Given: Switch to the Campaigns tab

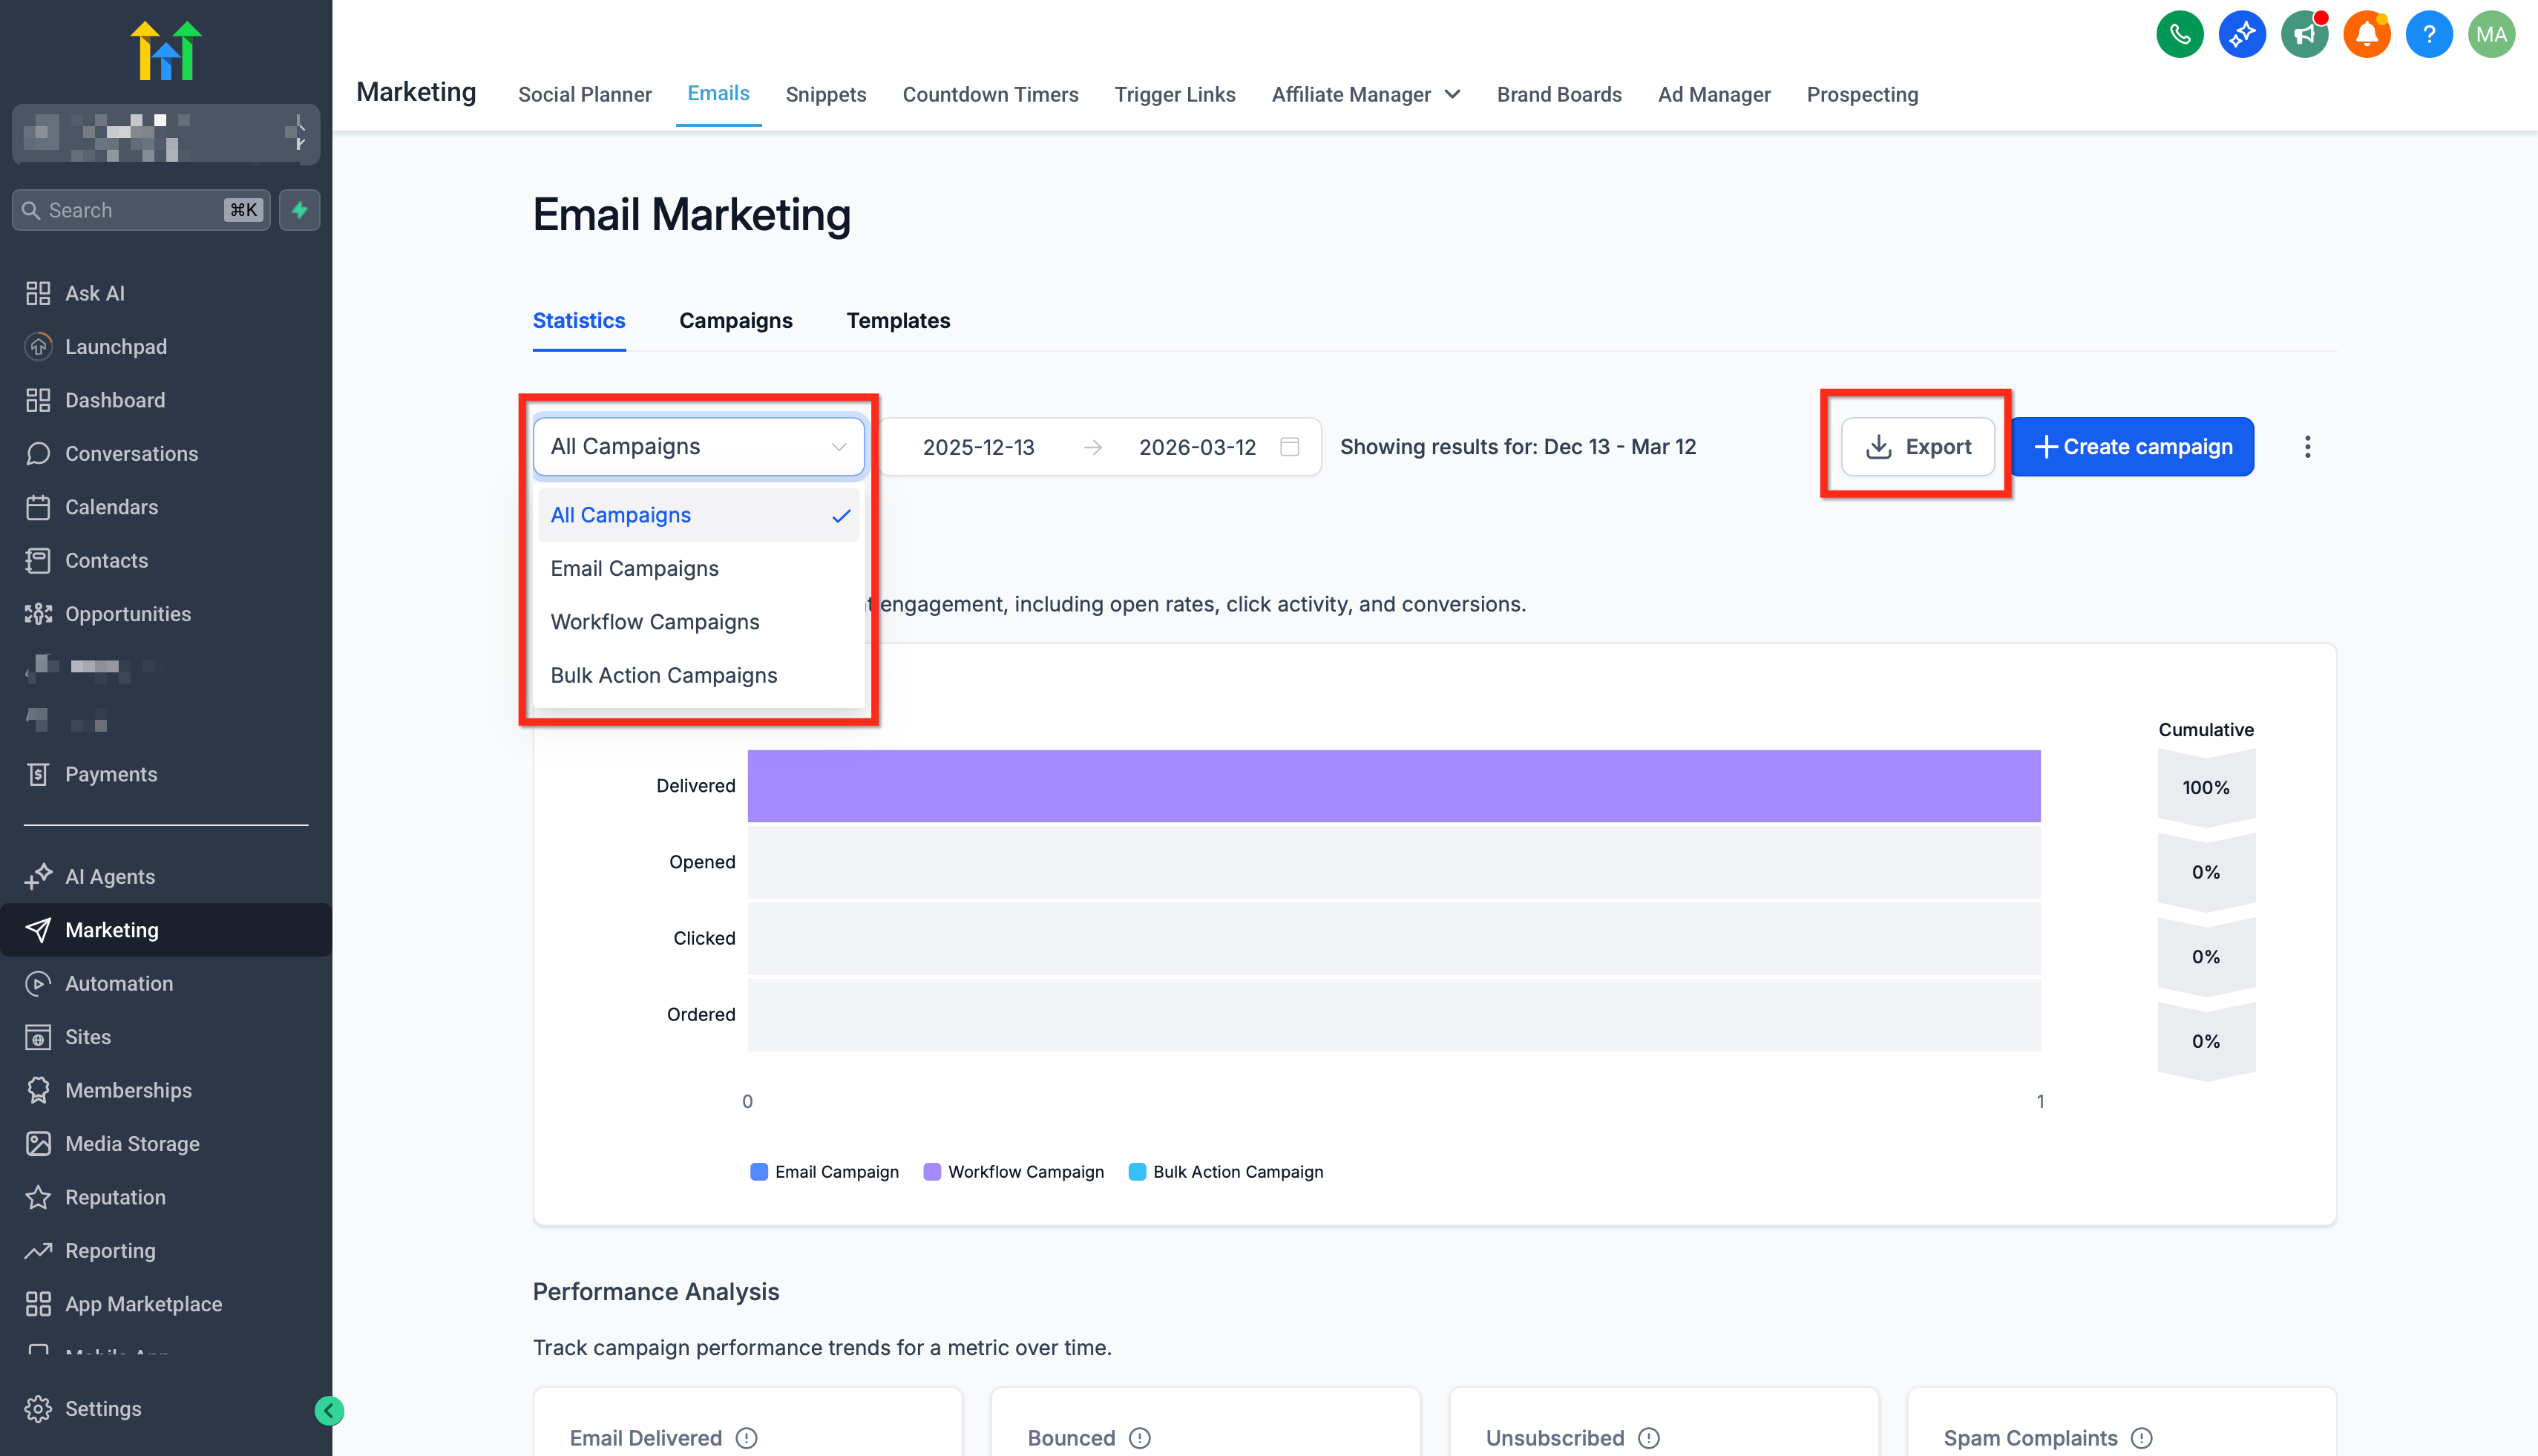Looking at the screenshot, I should (735, 321).
